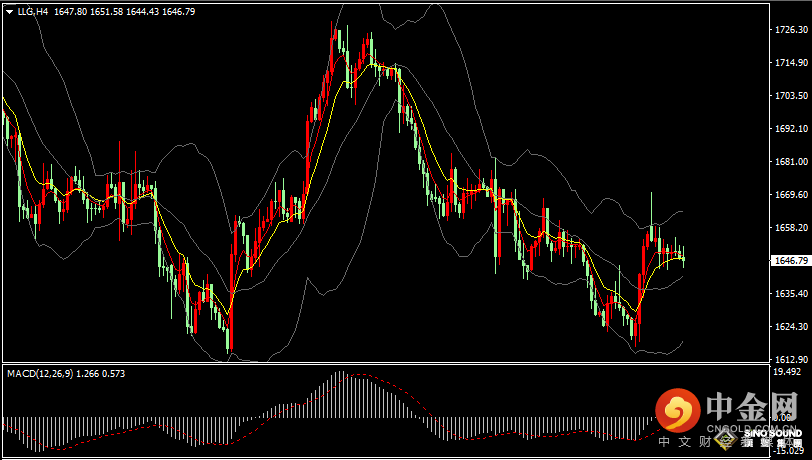
Task: Click the 1612.90 price axis label
Action: (x=791, y=360)
